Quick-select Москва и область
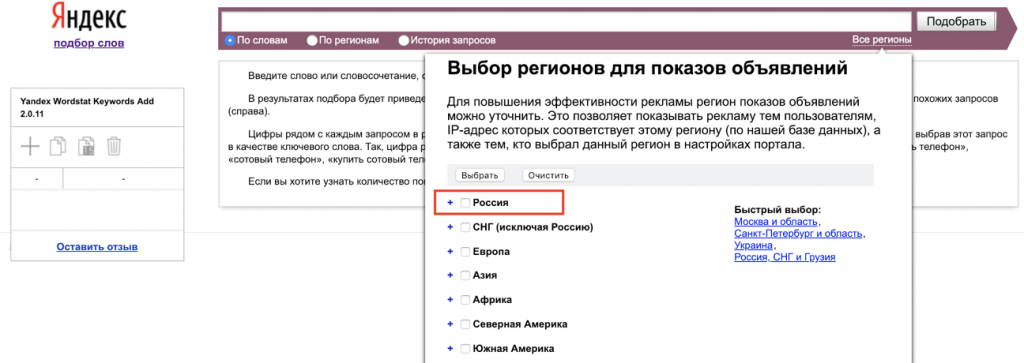 pyautogui.click(x=775, y=222)
